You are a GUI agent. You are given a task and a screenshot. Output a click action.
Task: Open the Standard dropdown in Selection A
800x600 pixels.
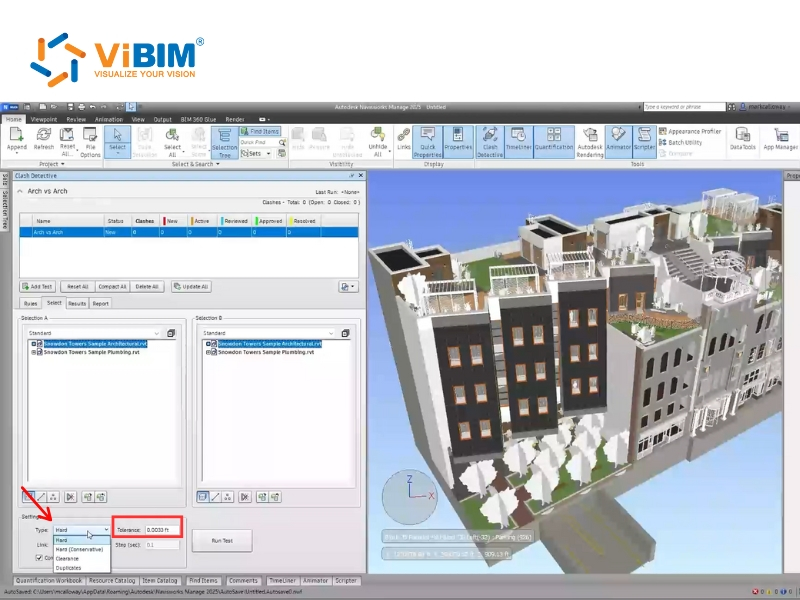93,333
